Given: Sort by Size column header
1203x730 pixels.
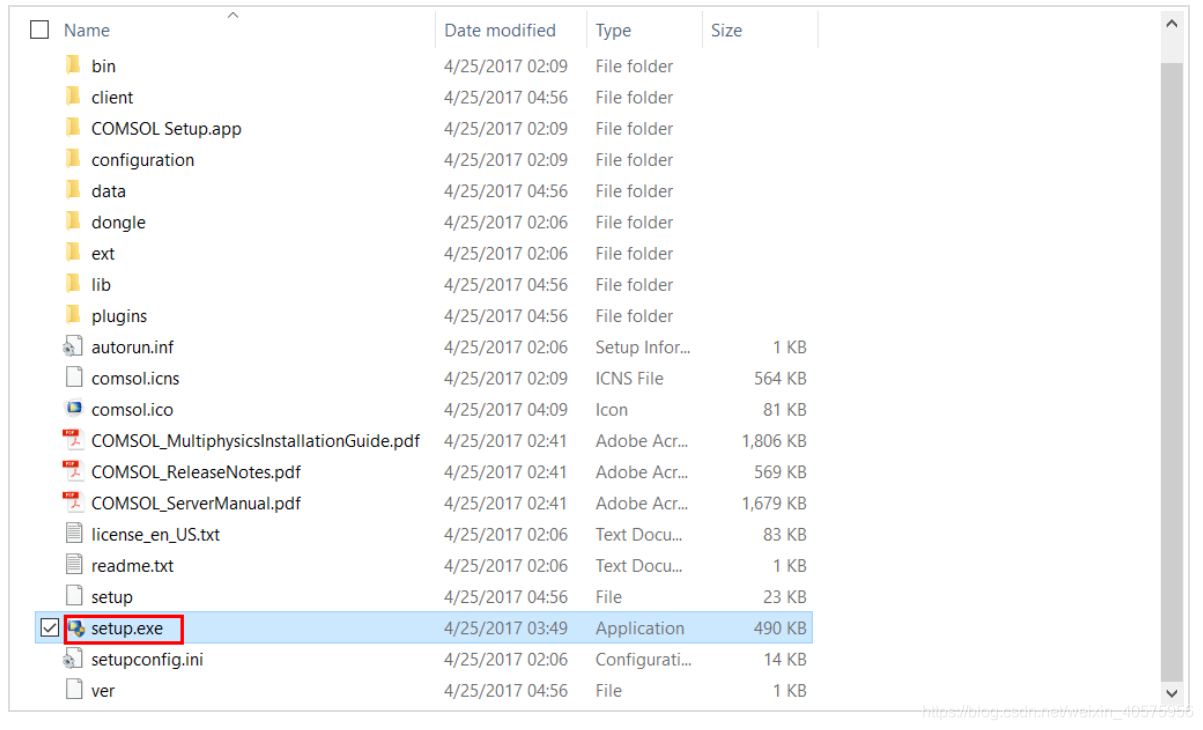Looking at the screenshot, I should click(726, 30).
